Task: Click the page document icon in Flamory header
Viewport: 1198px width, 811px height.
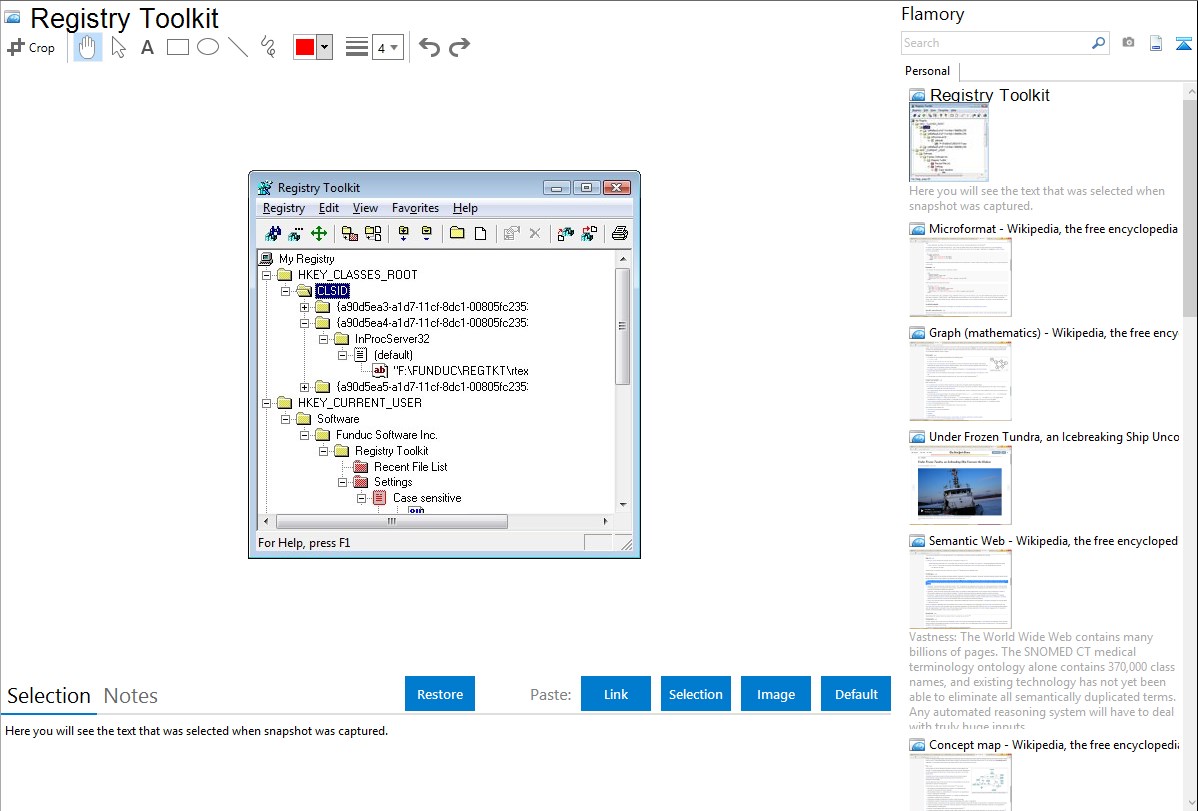Action: pyautogui.click(x=1156, y=44)
